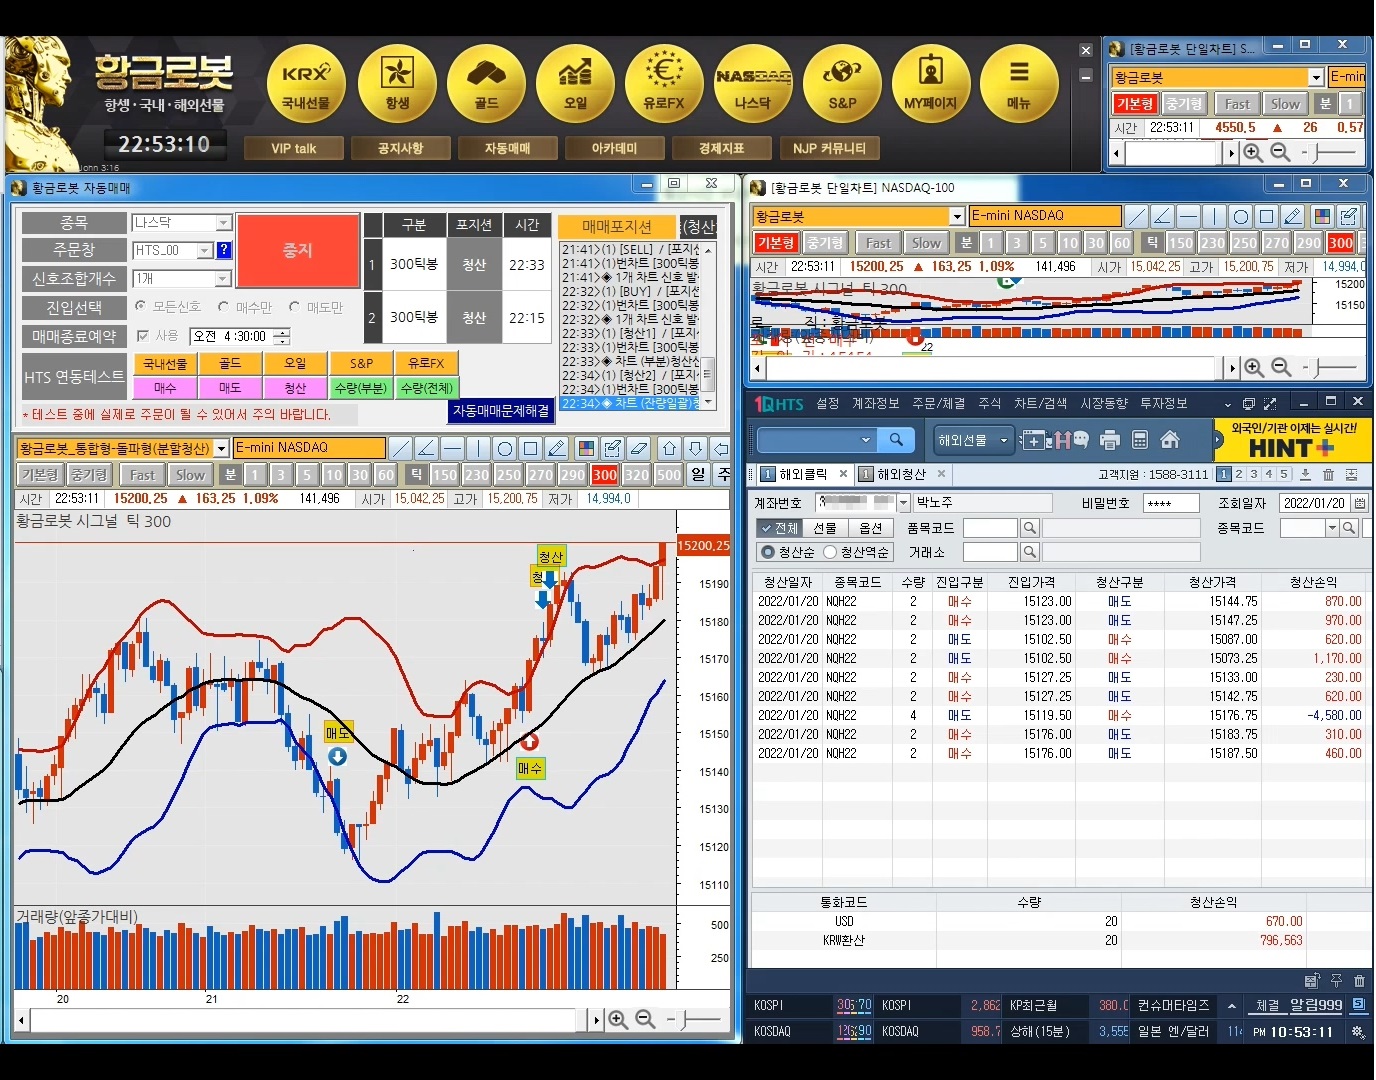The image size is (1376, 1080).
Task: Select the 청산역순 radio button
Action: click(x=830, y=552)
